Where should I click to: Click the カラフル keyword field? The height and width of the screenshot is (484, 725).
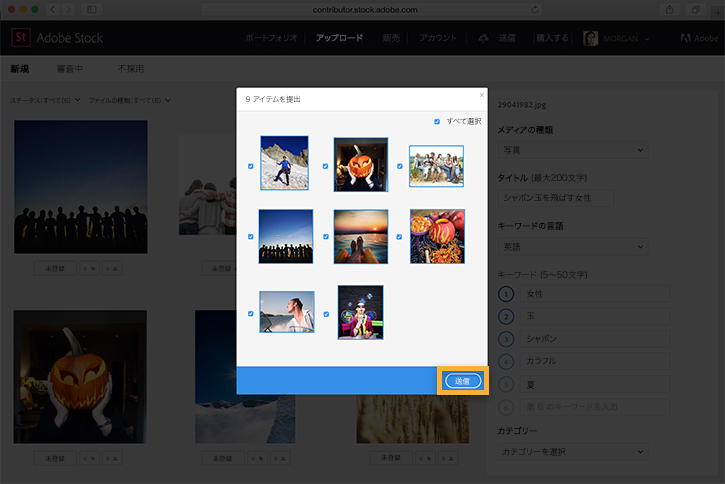(595, 361)
